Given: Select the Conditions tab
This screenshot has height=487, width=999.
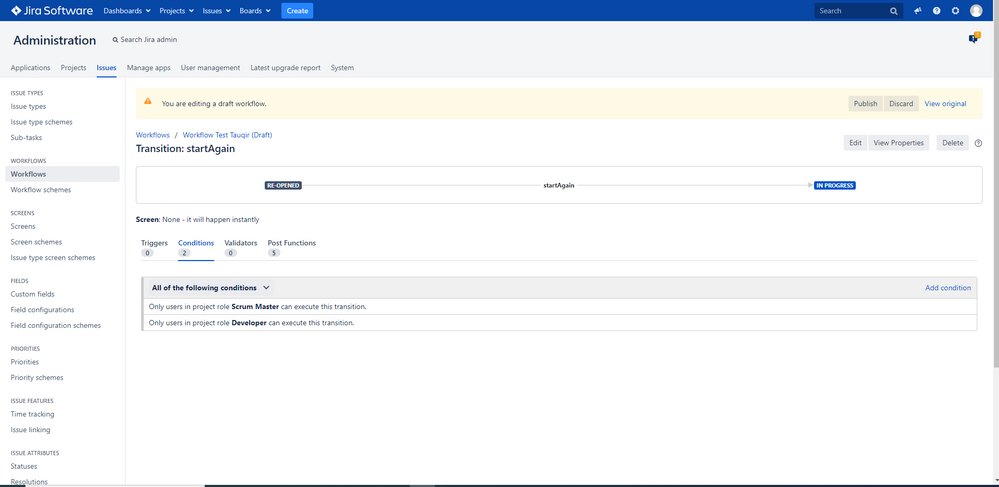Looking at the screenshot, I should point(196,248).
